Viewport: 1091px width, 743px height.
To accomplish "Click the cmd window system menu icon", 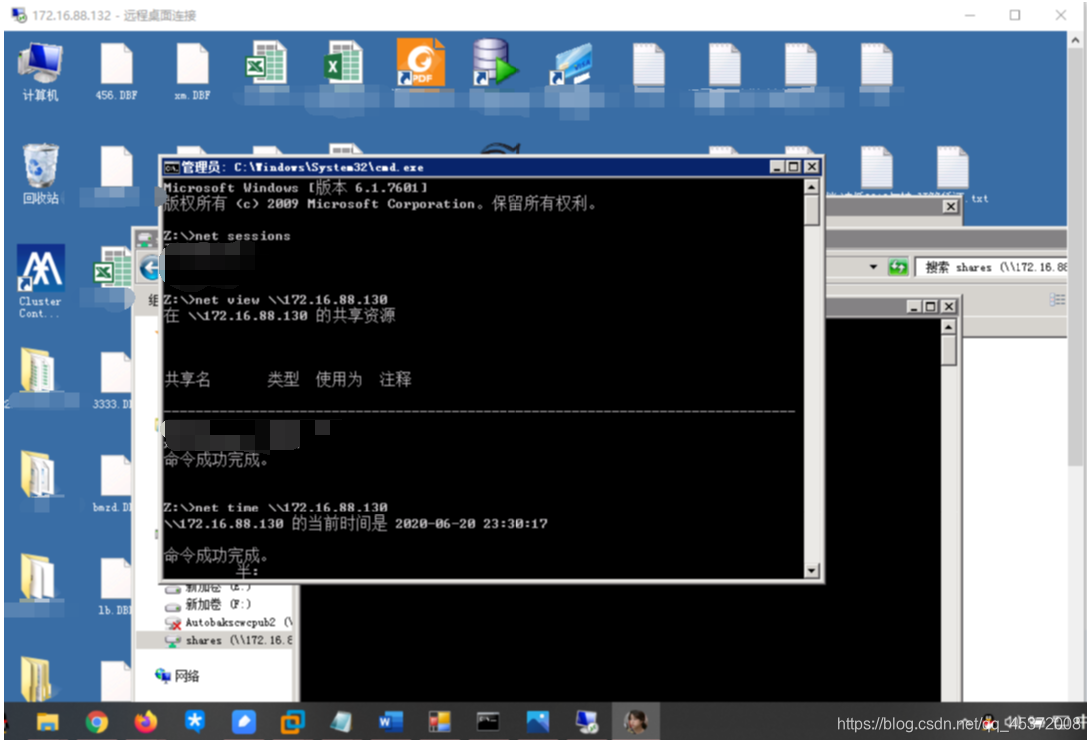I will coord(171,167).
